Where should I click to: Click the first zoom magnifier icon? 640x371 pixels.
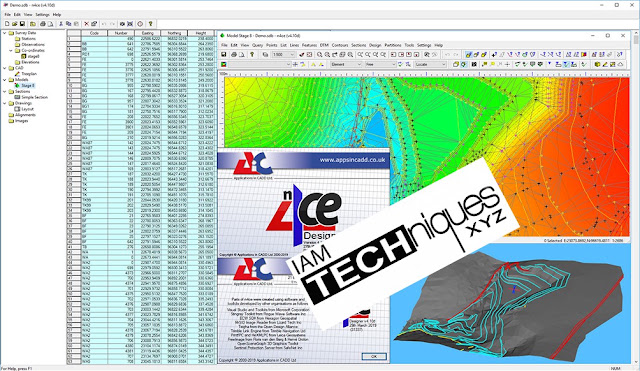coord(320,54)
